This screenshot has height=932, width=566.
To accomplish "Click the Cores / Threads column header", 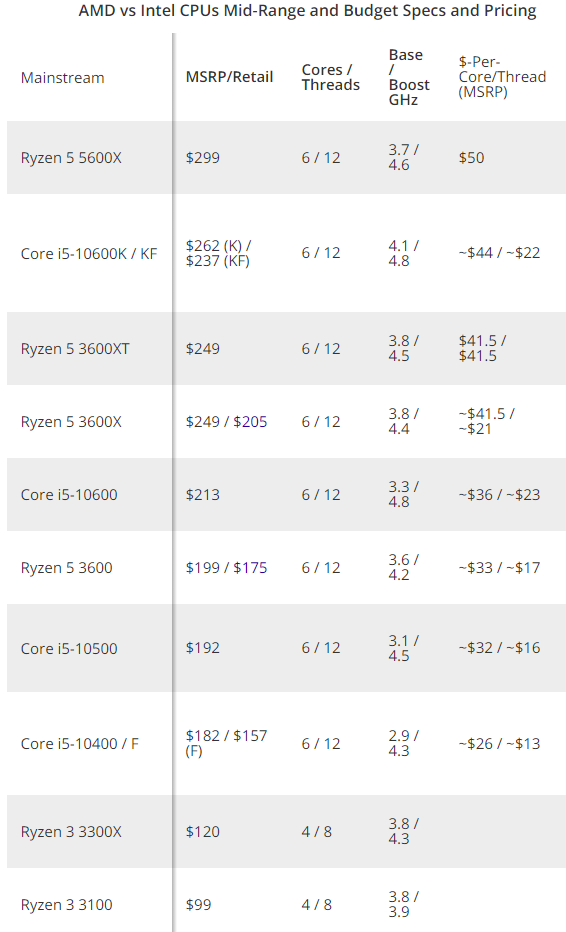I will 331,77.
